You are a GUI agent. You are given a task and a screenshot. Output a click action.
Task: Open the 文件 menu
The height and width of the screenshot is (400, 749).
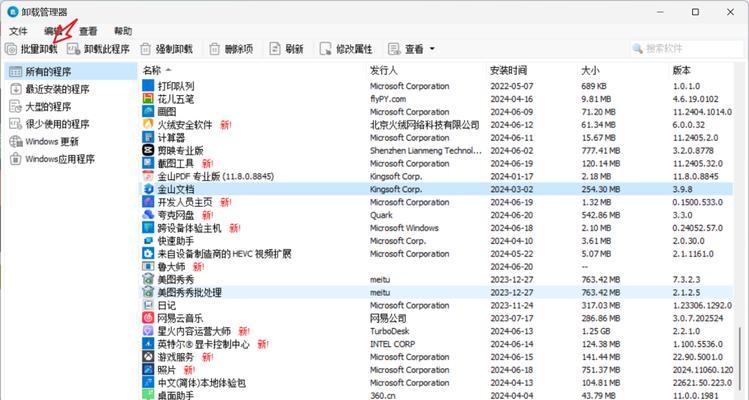tap(18, 31)
